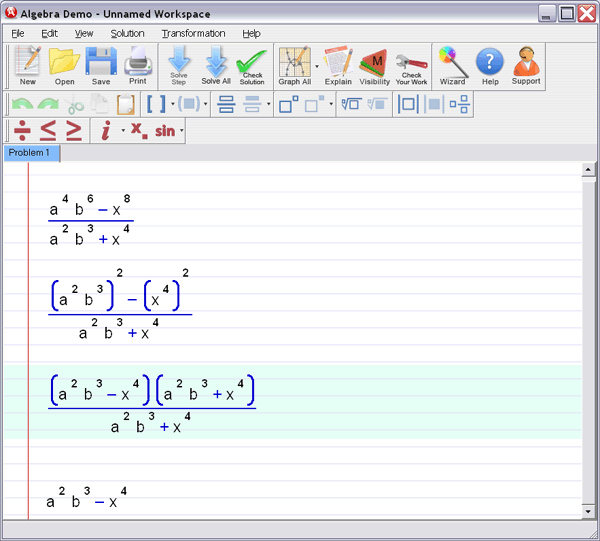Launch the Wizard
Screen dimensions: 600x541
pos(452,66)
